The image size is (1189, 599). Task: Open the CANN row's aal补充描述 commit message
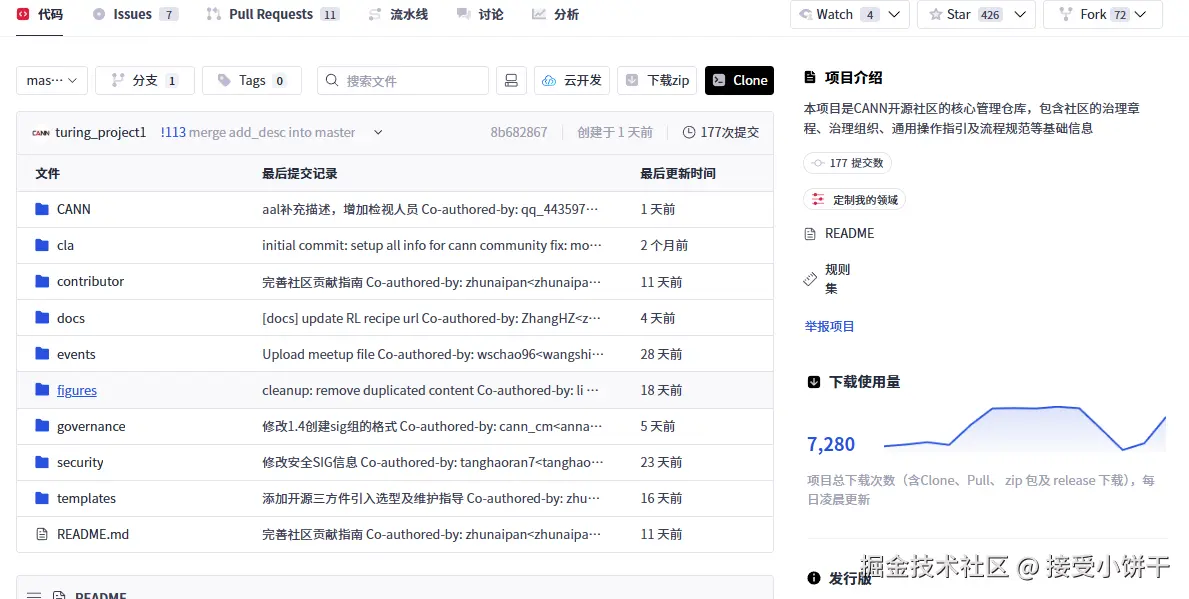(432, 209)
